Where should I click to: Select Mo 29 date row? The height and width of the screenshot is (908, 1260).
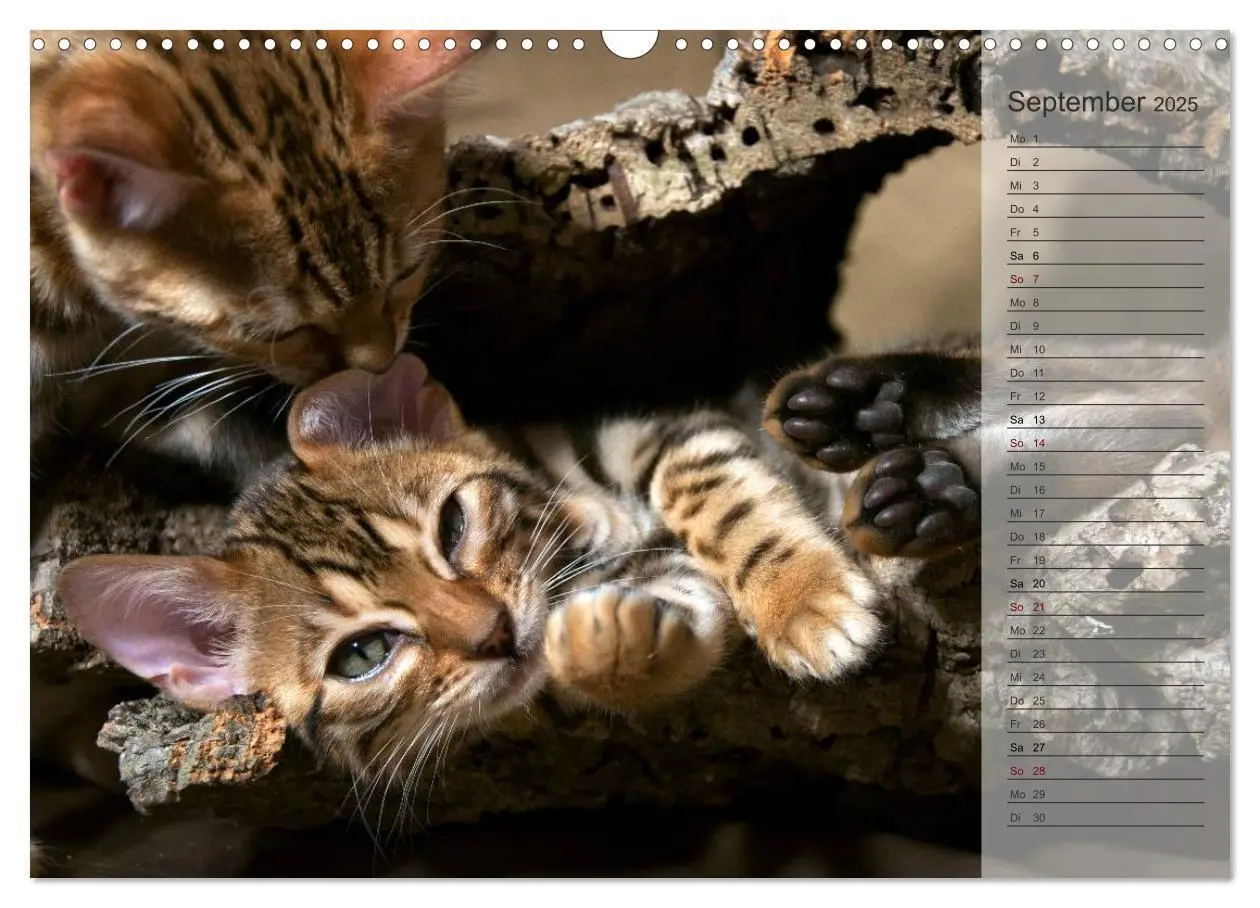coord(1105,794)
